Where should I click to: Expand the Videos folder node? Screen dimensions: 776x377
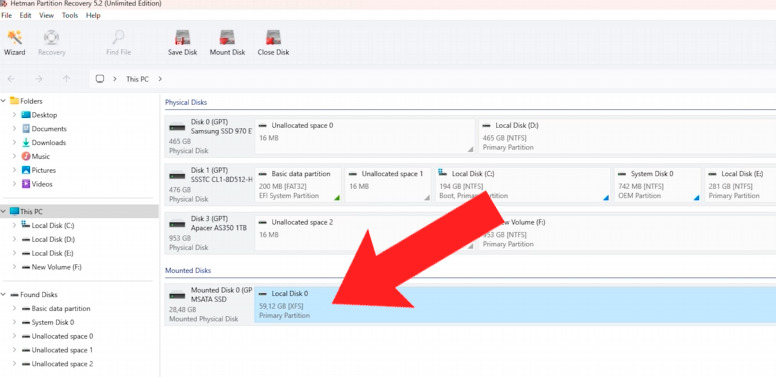pyautogui.click(x=14, y=184)
